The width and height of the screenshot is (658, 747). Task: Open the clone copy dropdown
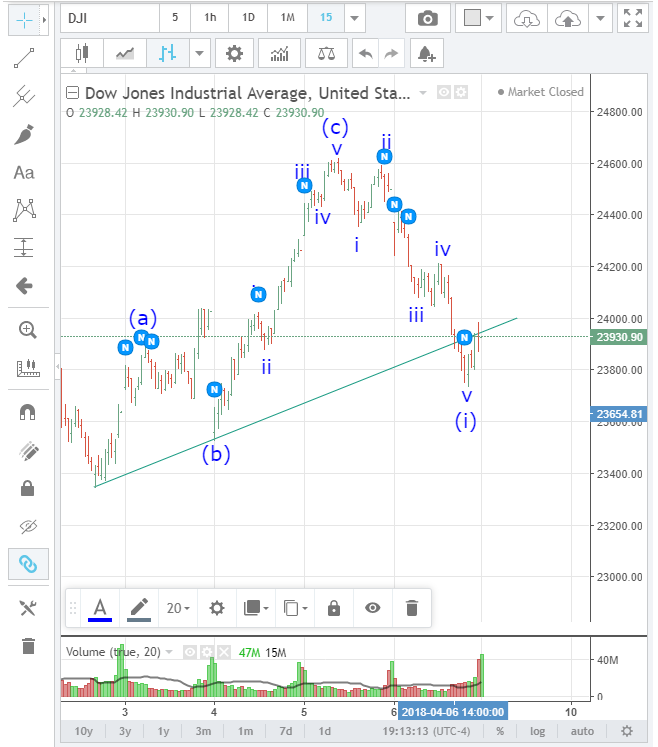click(295, 608)
